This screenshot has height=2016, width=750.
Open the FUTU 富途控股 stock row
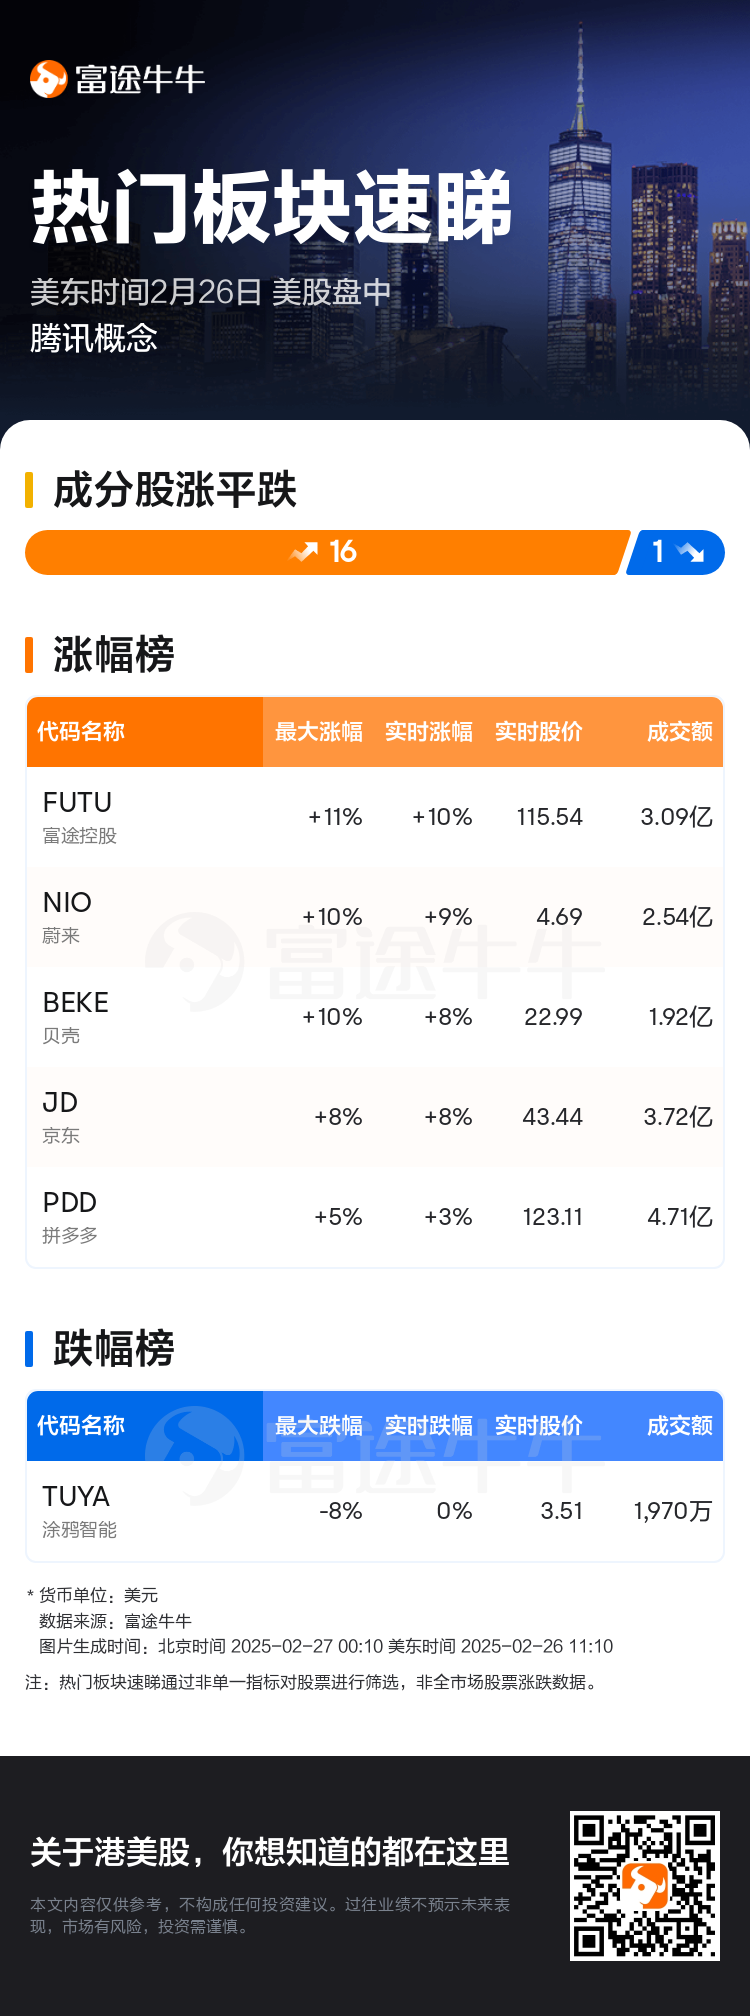tap(375, 817)
